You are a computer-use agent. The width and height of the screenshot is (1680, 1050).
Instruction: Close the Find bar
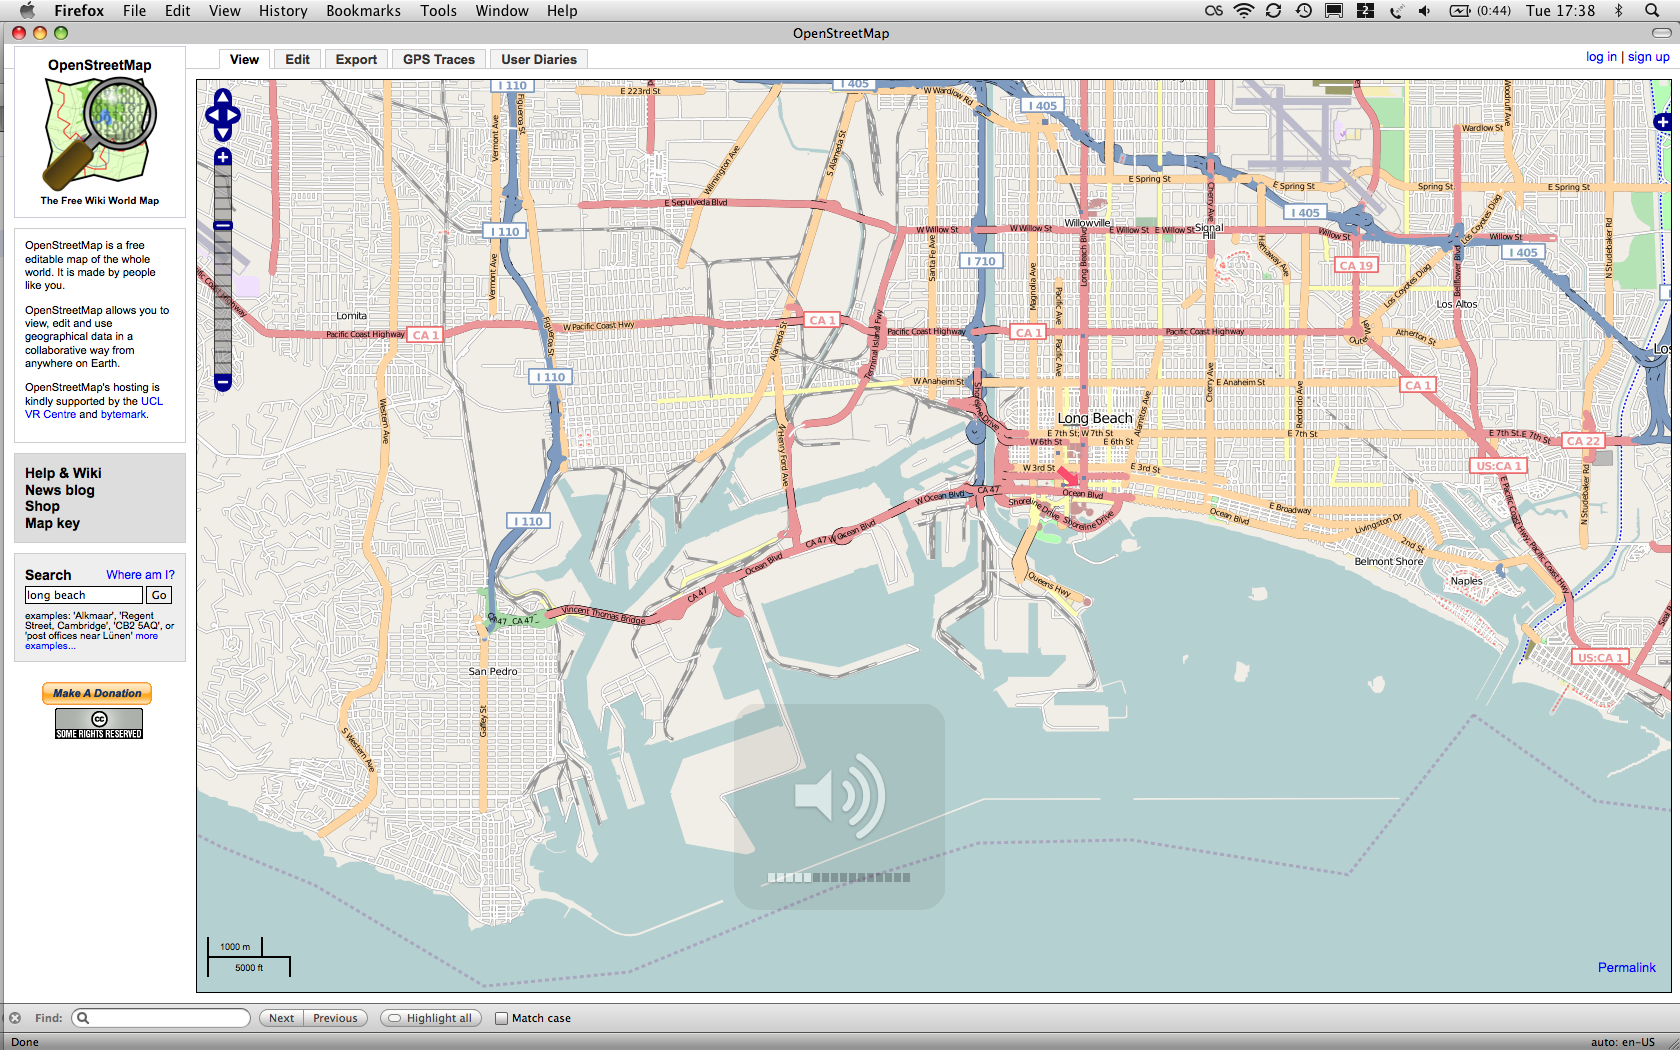coord(15,1018)
